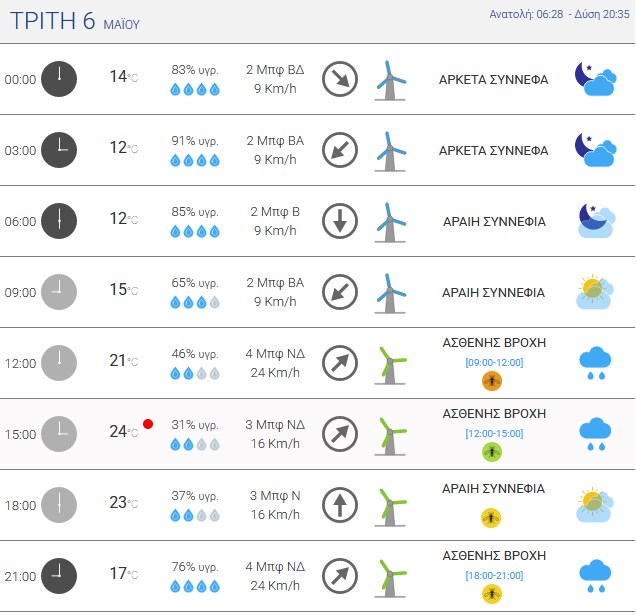This screenshot has width=636, height=615.
Task: Click the dark clock icon at 21:00
Action: tap(59, 576)
